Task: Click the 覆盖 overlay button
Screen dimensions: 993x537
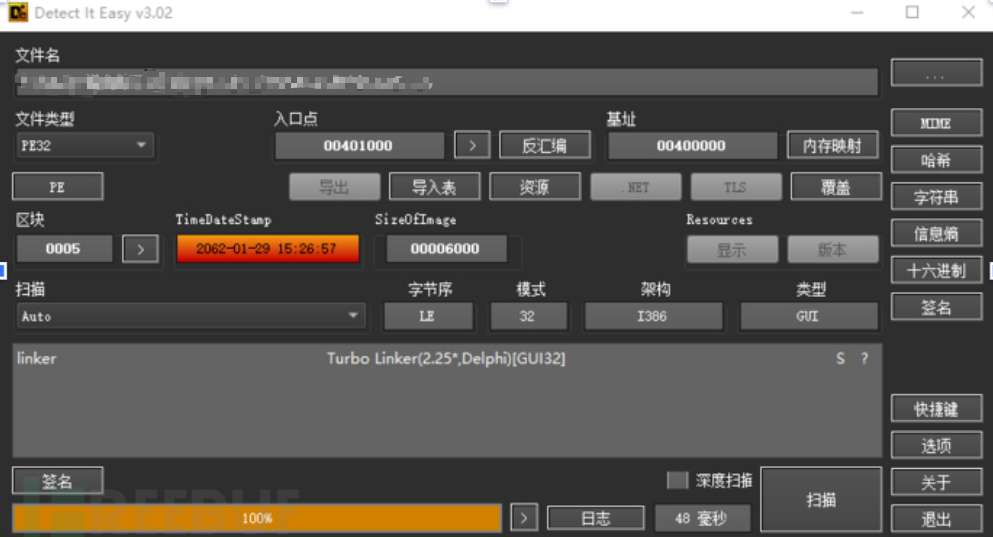Action: pos(835,187)
